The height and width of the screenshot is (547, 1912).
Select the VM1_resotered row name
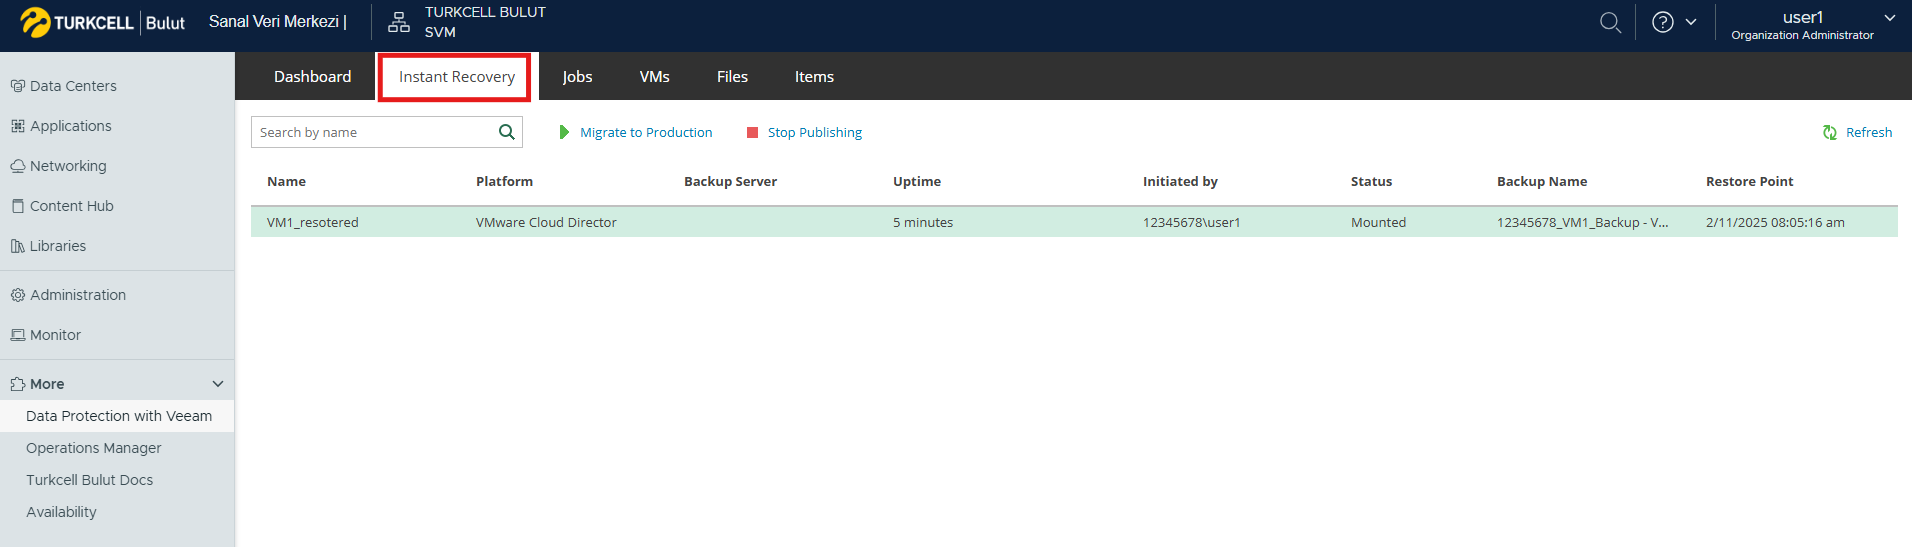click(312, 222)
